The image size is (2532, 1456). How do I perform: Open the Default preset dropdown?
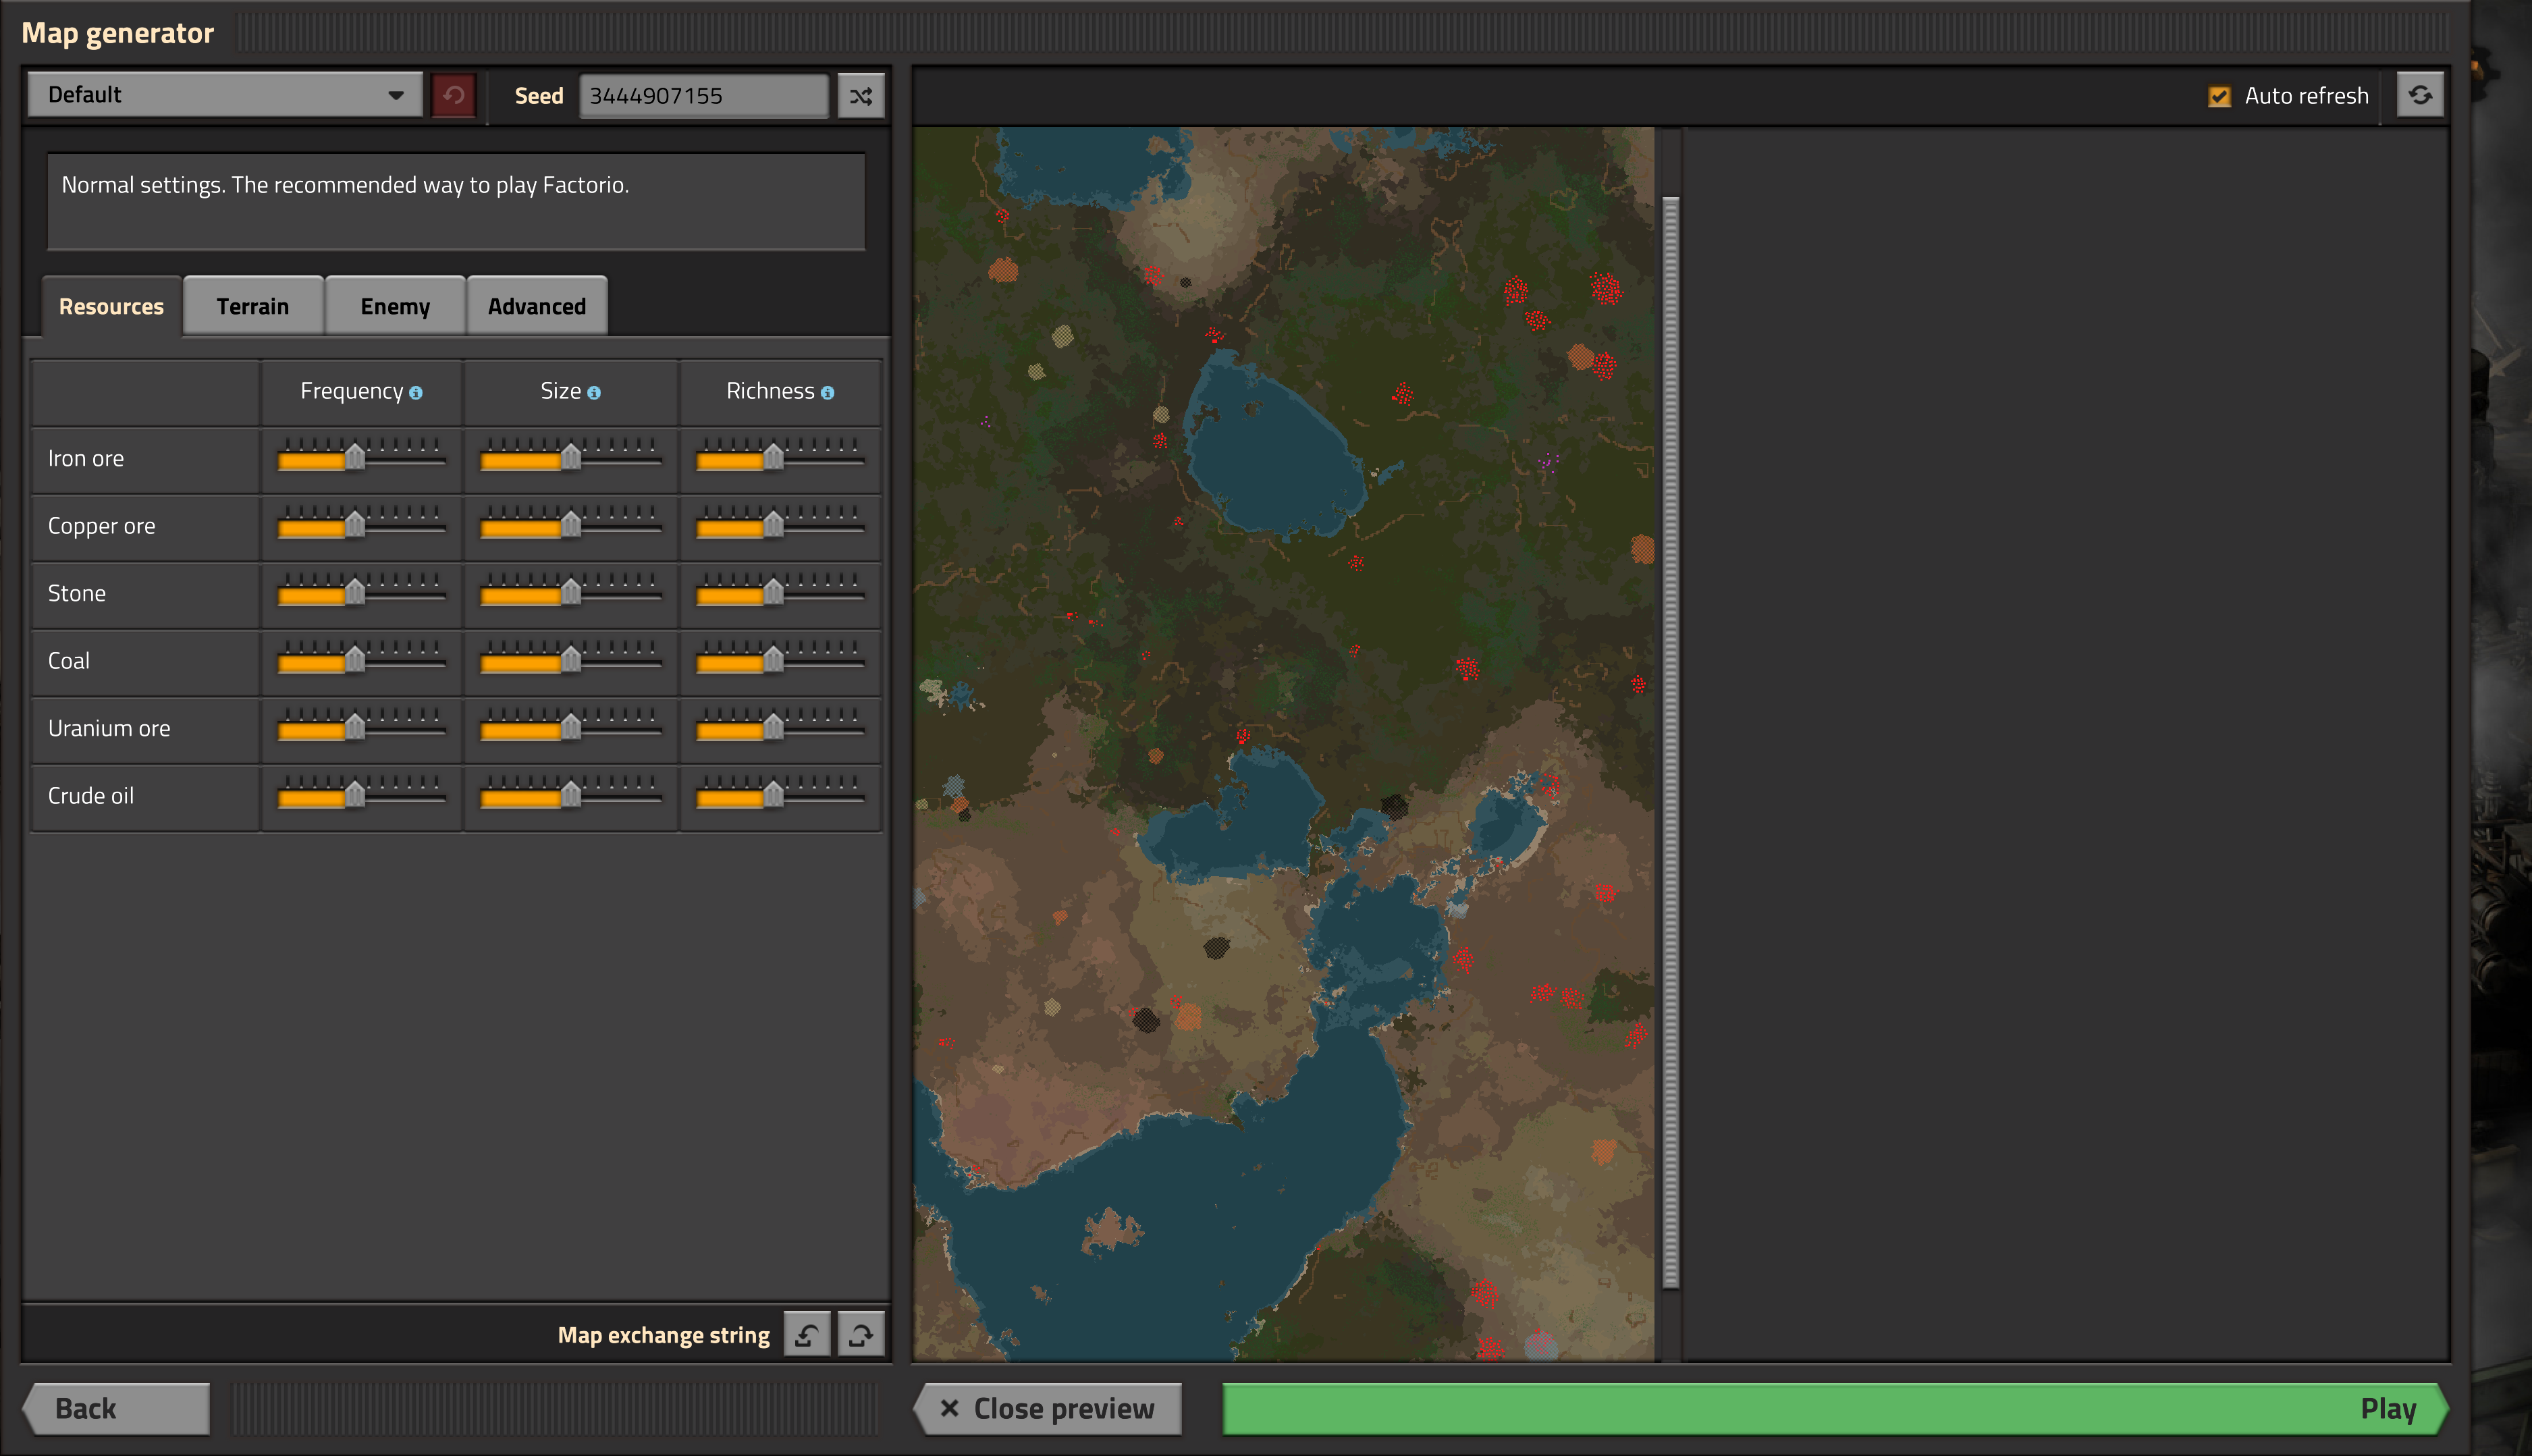tap(225, 95)
